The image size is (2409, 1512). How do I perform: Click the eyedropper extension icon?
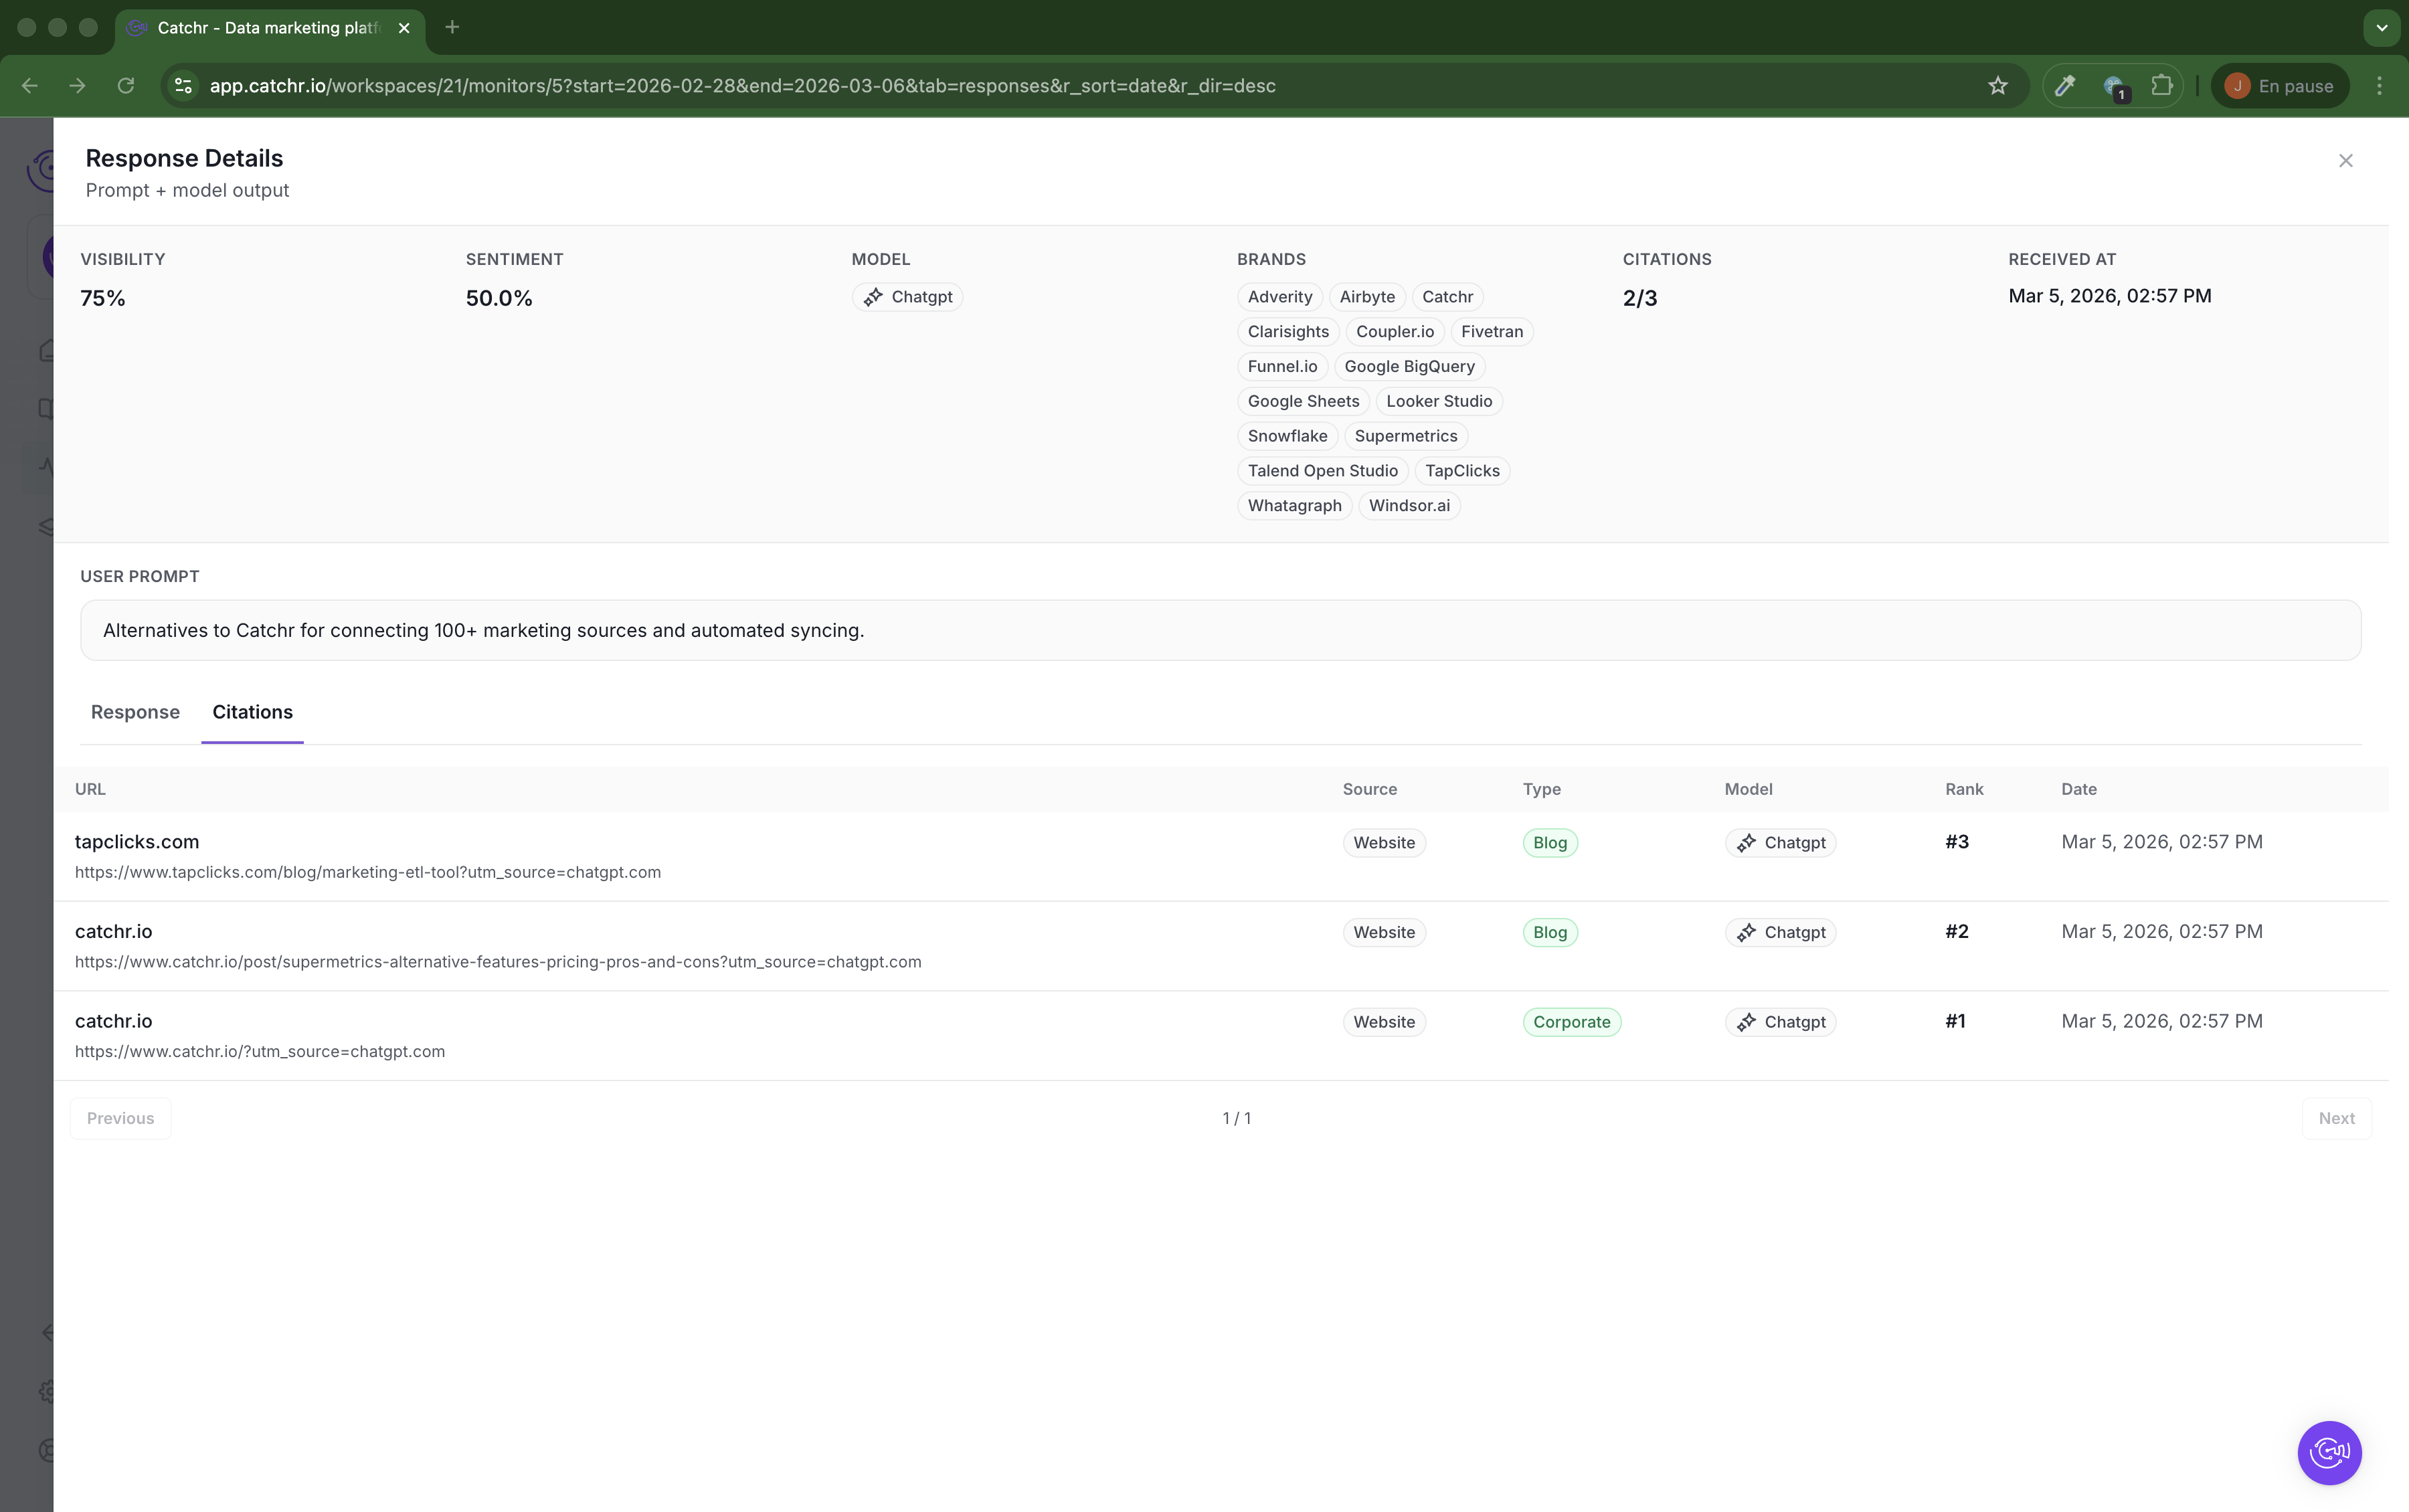(x=2065, y=86)
